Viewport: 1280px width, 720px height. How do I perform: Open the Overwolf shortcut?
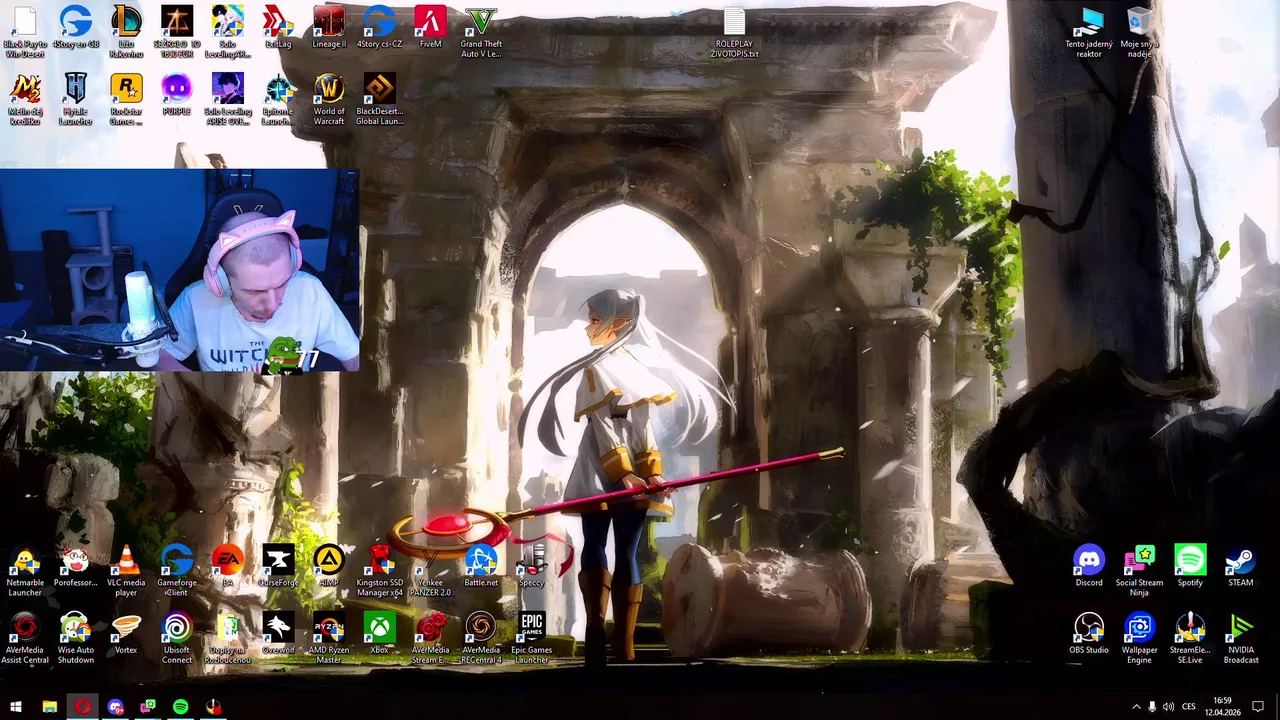(x=278, y=634)
